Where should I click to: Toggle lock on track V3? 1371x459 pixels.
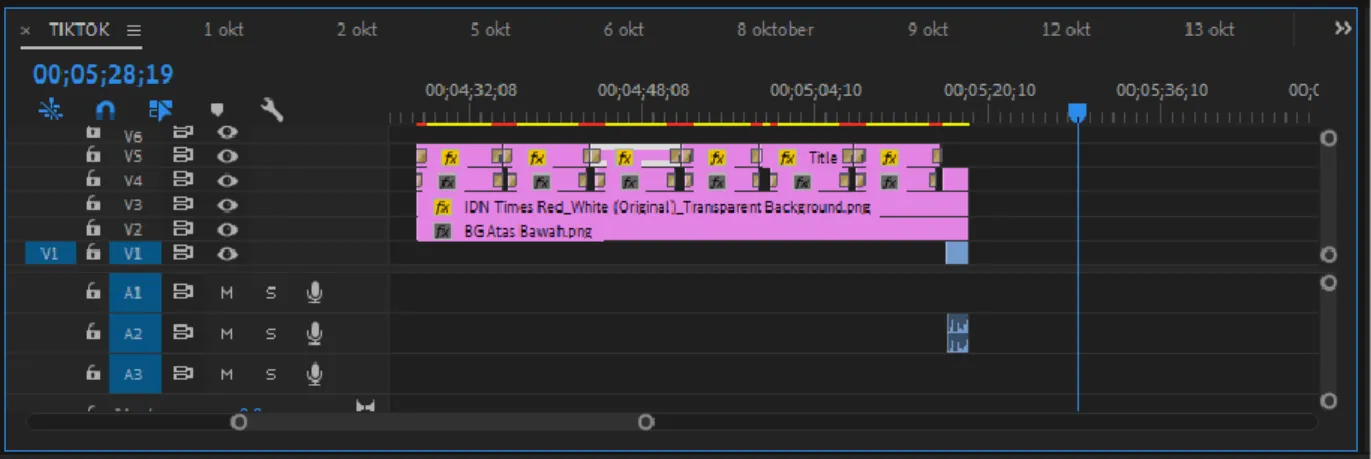pyautogui.click(x=93, y=204)
